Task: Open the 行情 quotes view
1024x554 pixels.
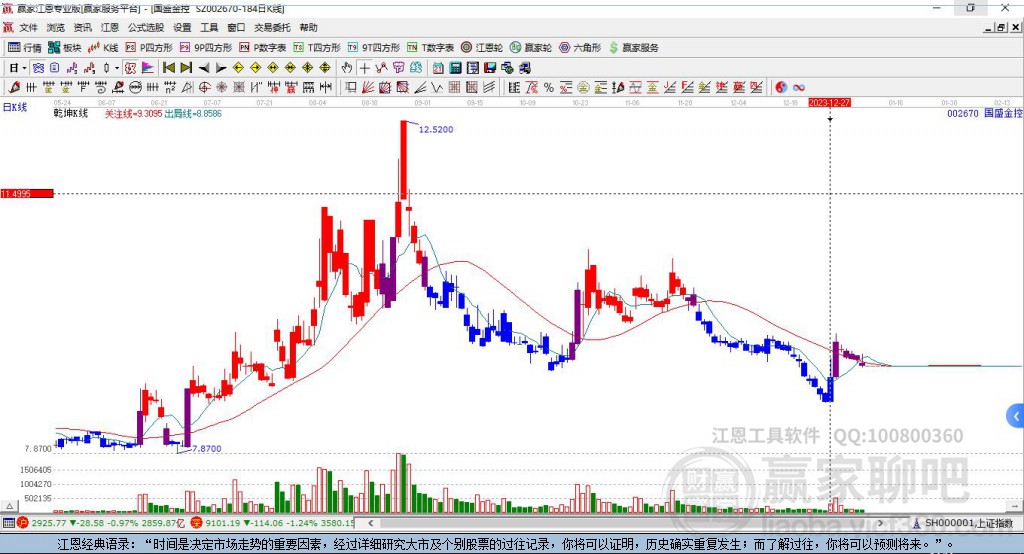Action: pos(25,48)
